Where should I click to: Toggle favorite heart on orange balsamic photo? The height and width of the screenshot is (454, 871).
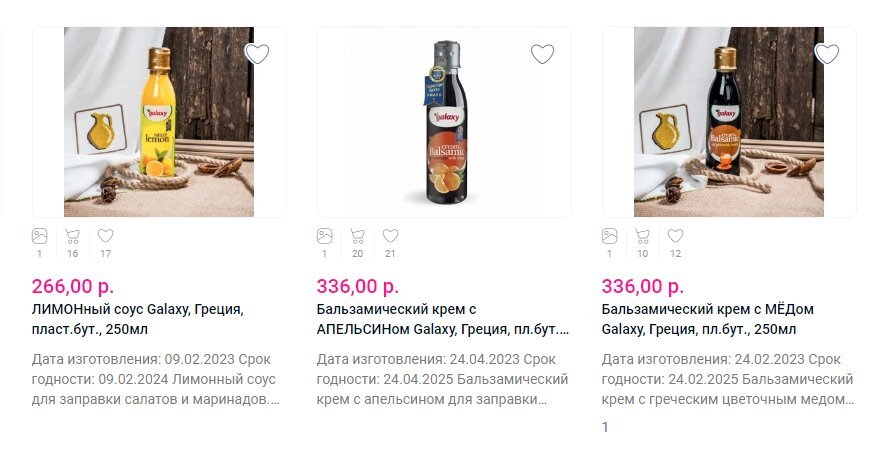[x=542, y=54]
